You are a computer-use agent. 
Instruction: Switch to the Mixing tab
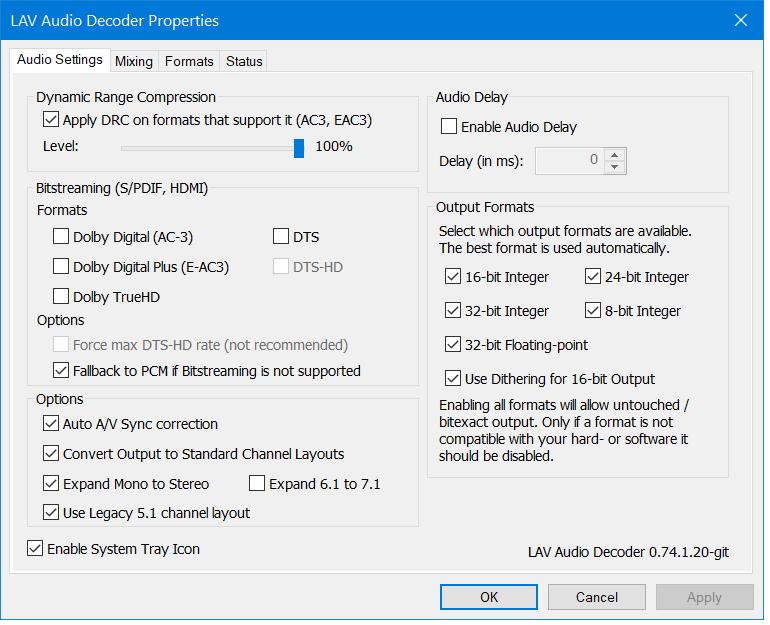point(134,61)
